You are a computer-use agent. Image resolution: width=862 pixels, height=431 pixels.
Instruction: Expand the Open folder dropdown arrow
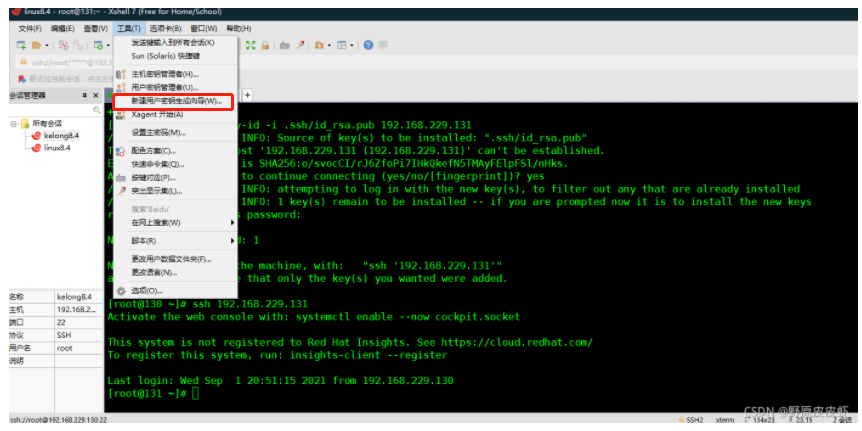(47, 46)
